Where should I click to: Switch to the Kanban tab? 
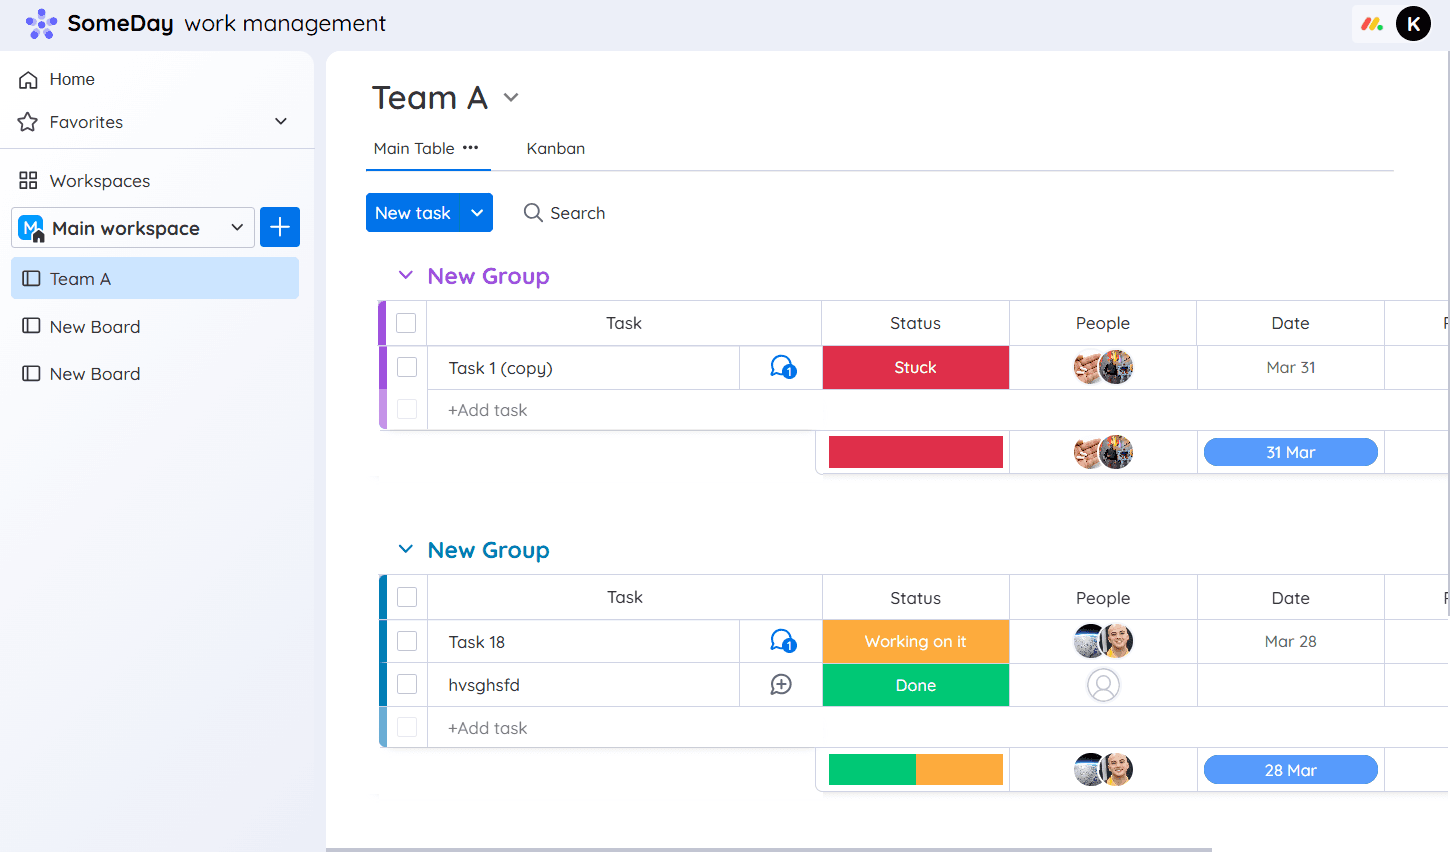(x=556, y=148)
